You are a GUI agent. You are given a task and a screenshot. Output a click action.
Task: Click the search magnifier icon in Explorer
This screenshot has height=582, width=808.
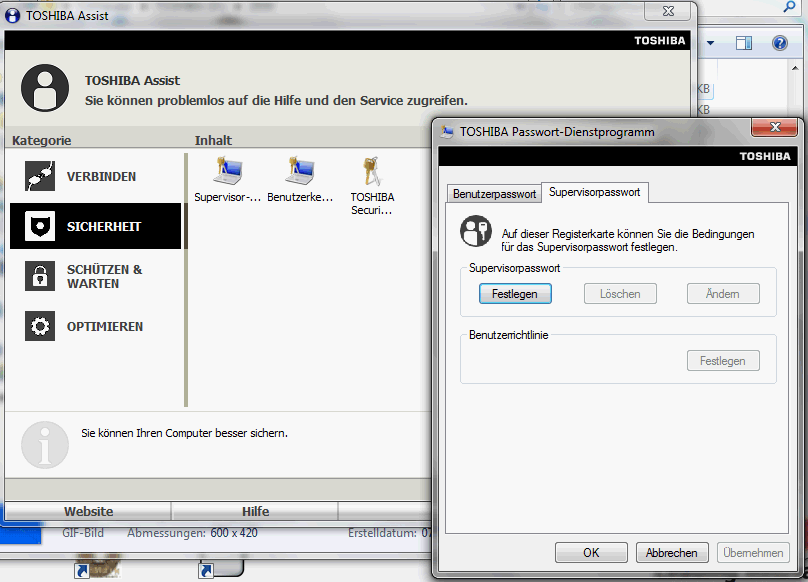[x=789, y=7]
